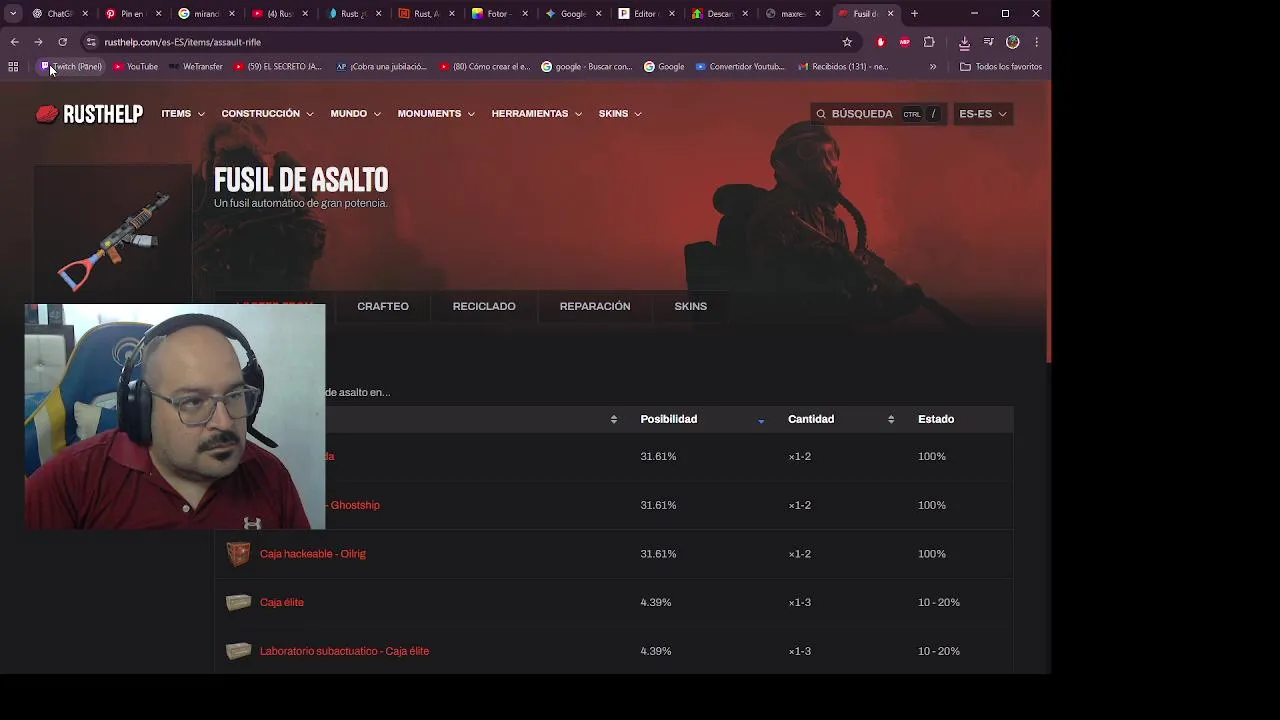This screenshot has height=720, width=1280.
Task: Click the browser forward arrow
Action: tap(38, 42)
